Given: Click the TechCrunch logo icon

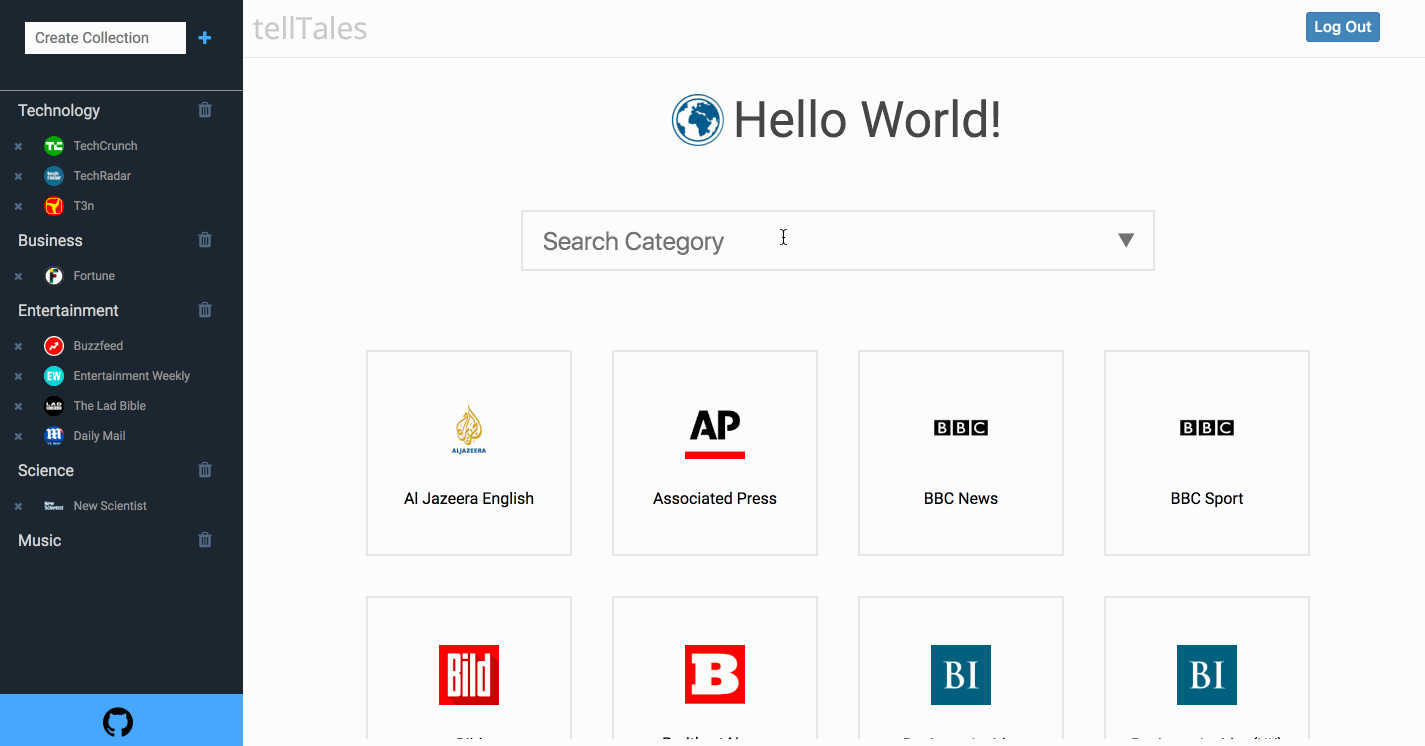Looking at the screenshot, I should tap(54, 146).
